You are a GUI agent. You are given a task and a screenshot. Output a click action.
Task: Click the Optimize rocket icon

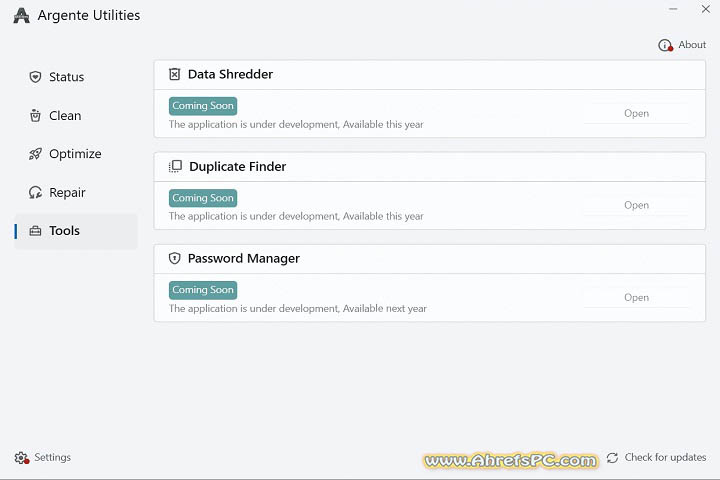click(x=35, y=154)
